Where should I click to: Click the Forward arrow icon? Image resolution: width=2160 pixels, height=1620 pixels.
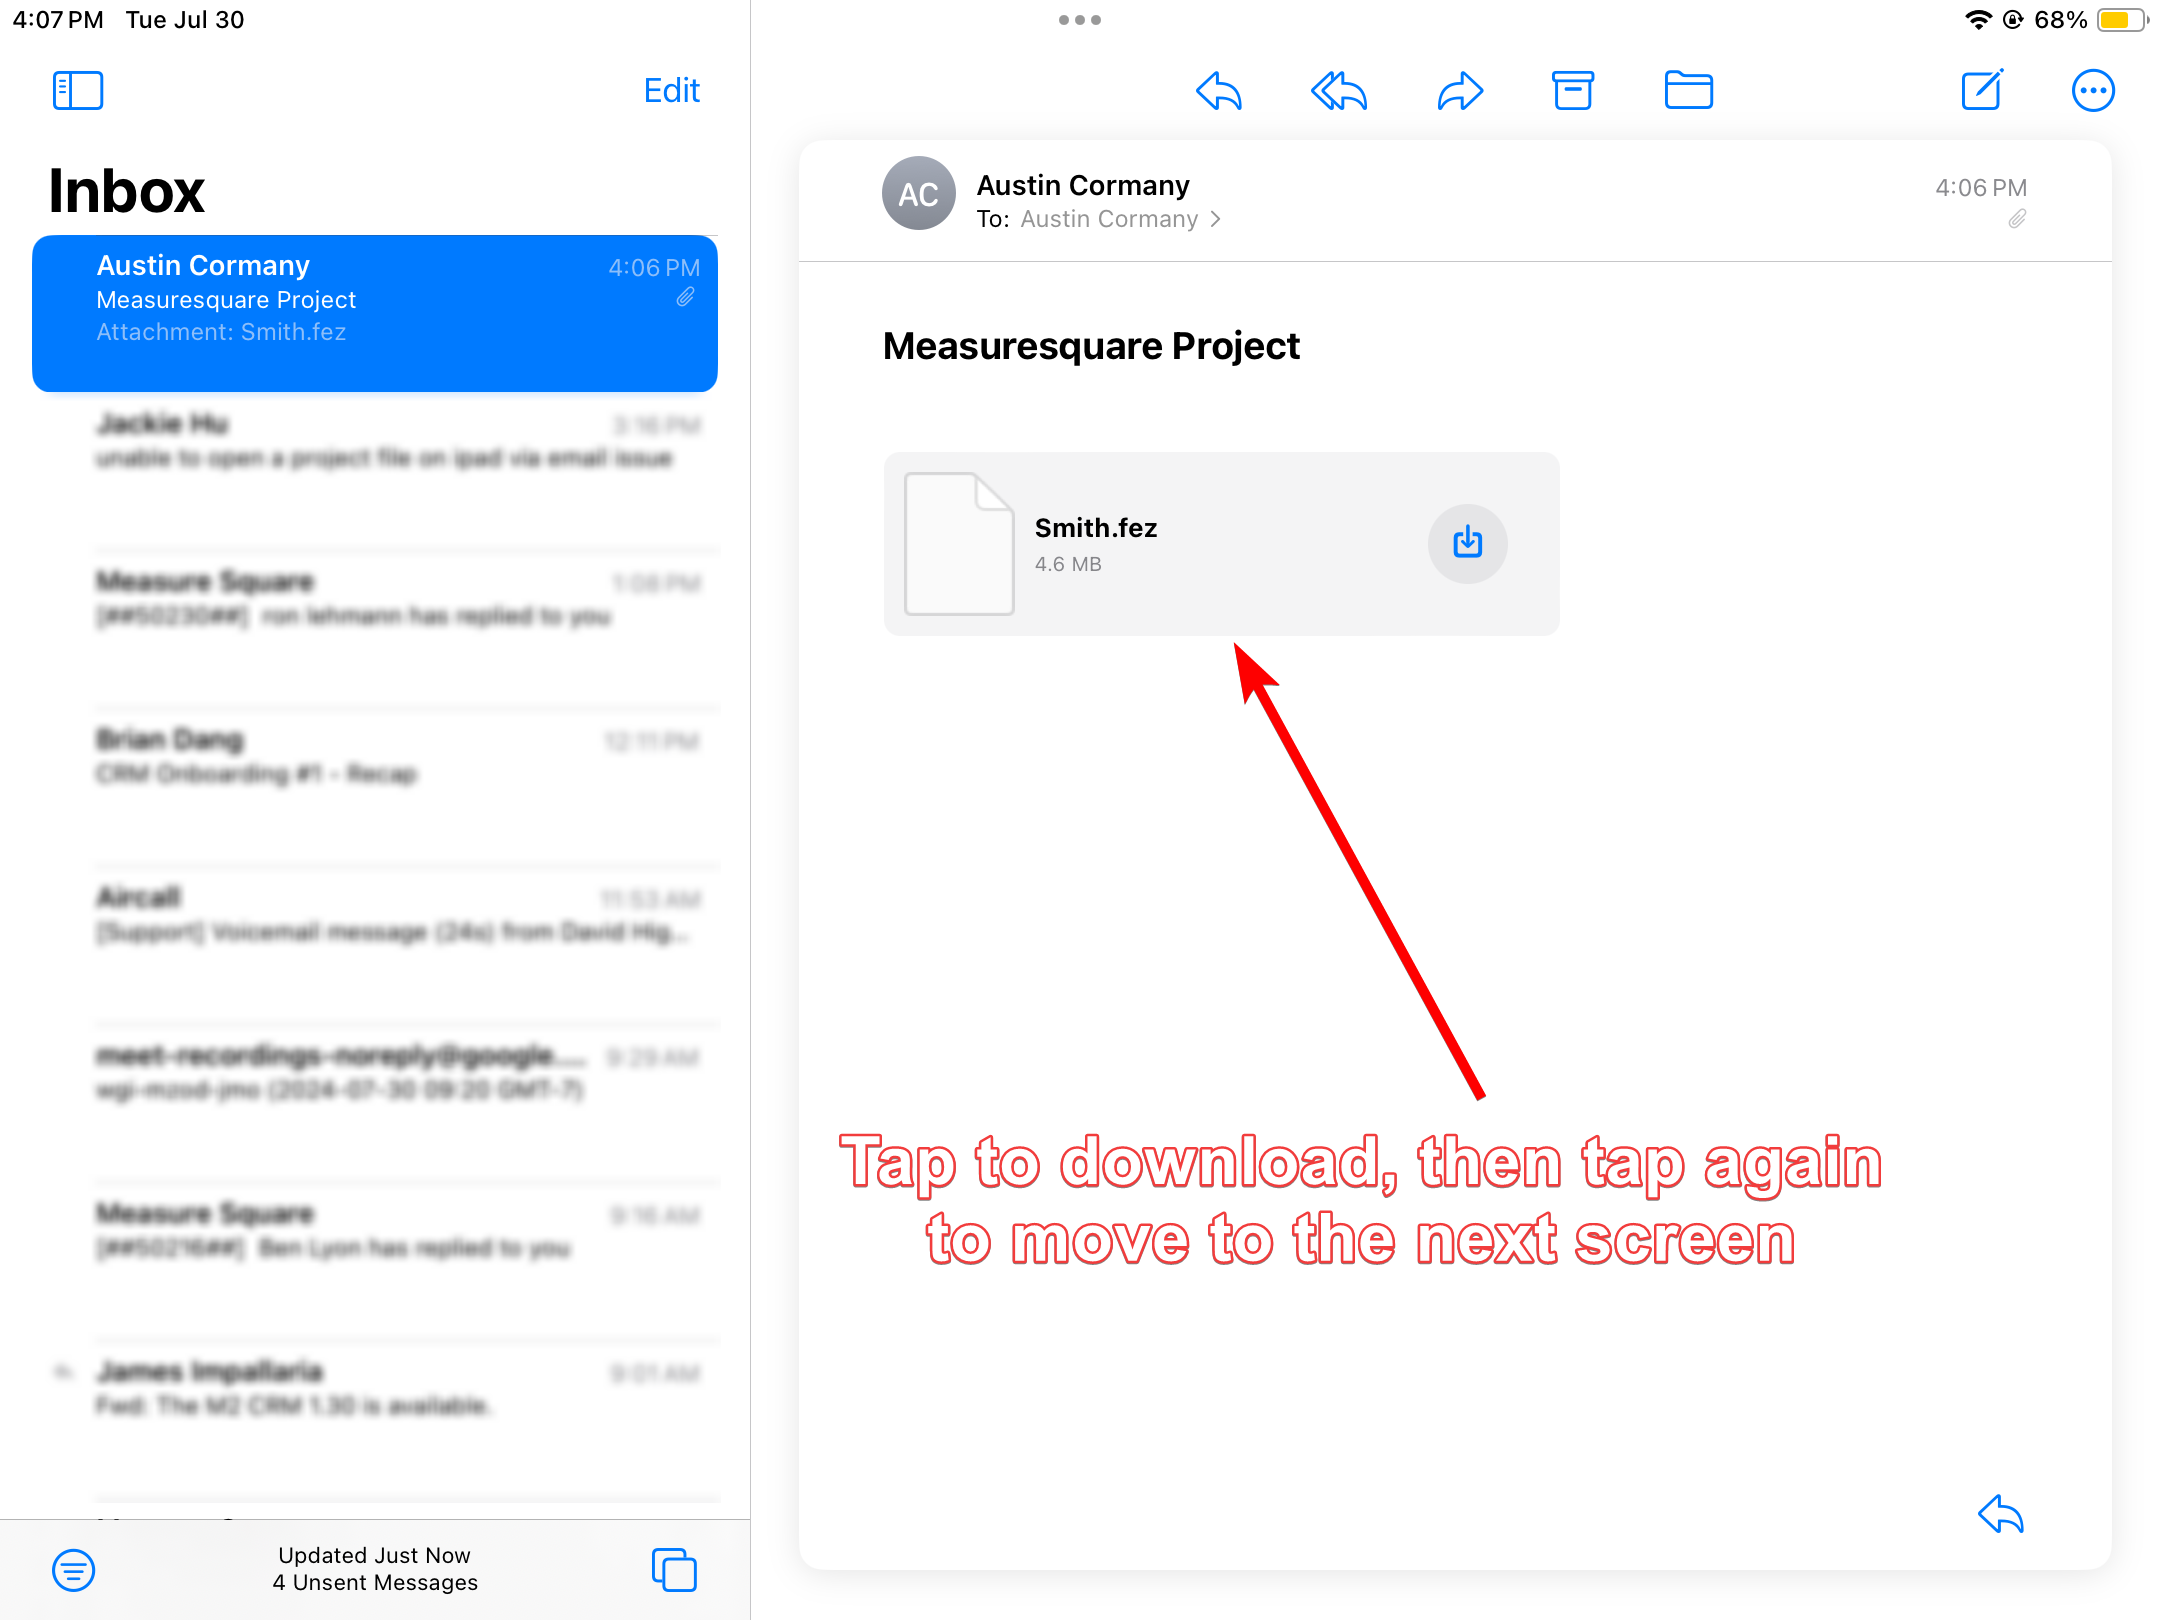pyautogui.click(x=1460, y=91)
